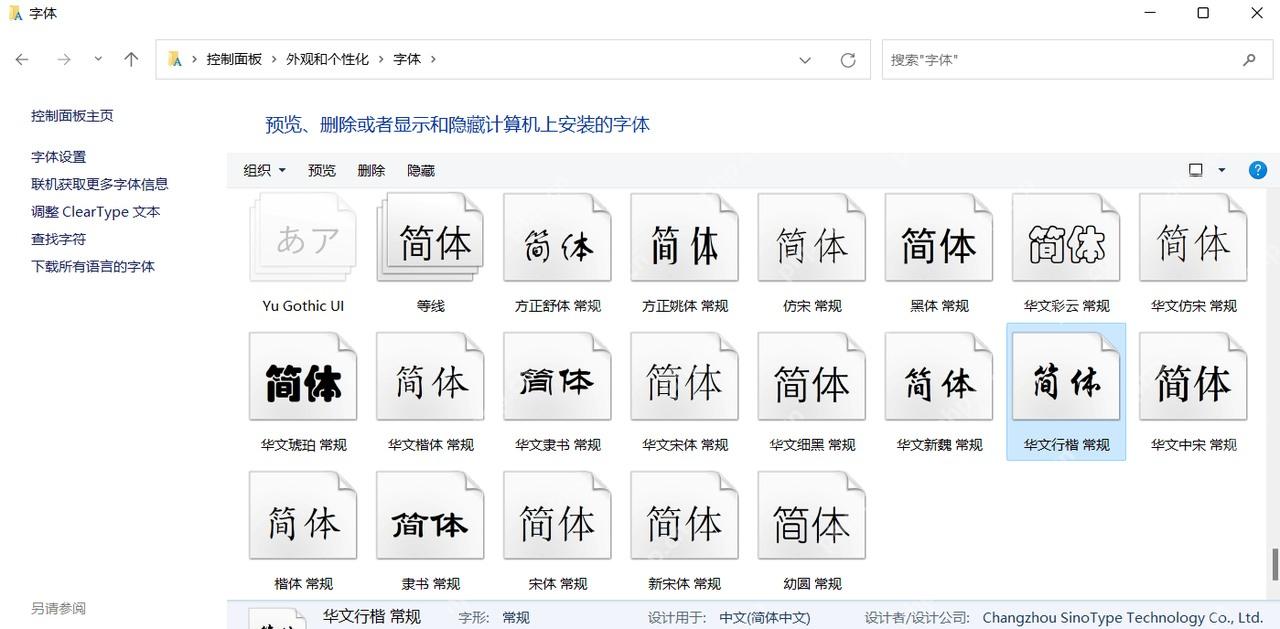
Task: Select the Yu Gothic UI font icon
Action: pyautogui.click(x=303, y=238)
